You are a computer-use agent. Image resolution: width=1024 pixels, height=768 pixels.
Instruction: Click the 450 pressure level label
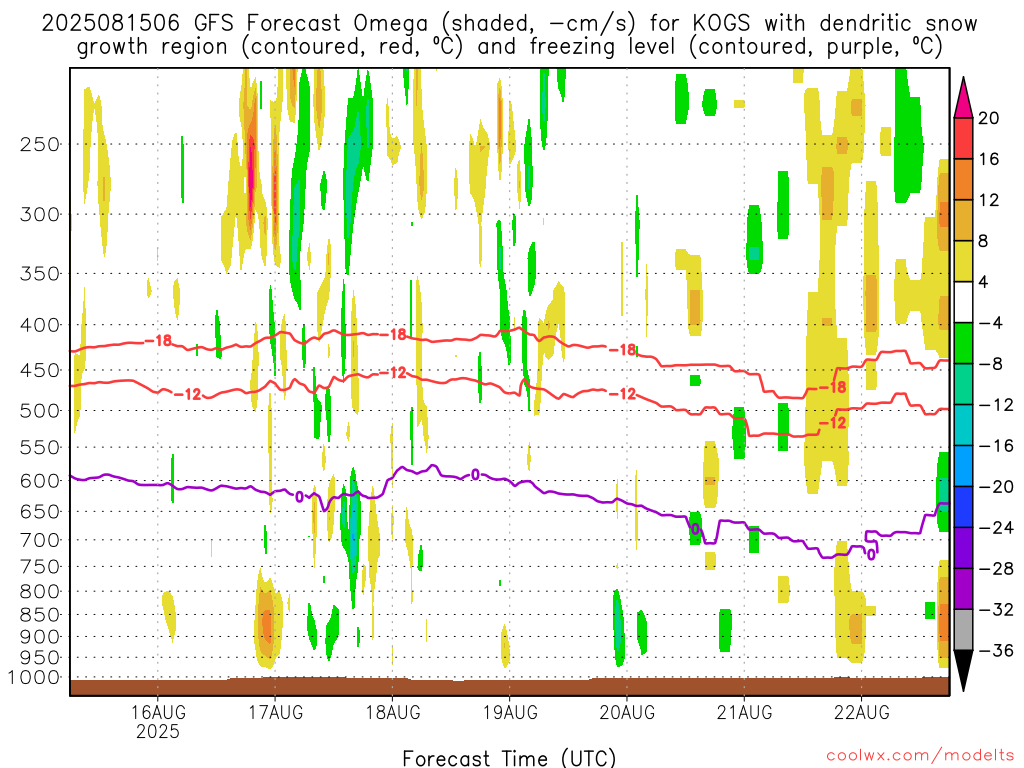point(40,370)
